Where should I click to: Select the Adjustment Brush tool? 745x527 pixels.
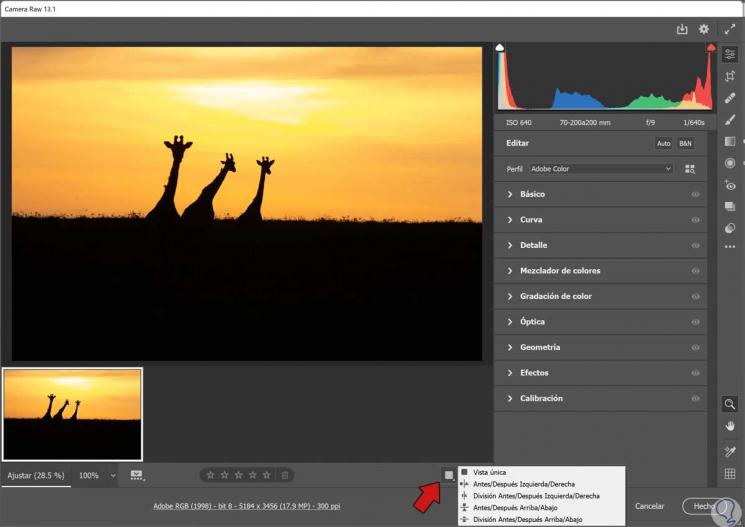coord(730,120)
